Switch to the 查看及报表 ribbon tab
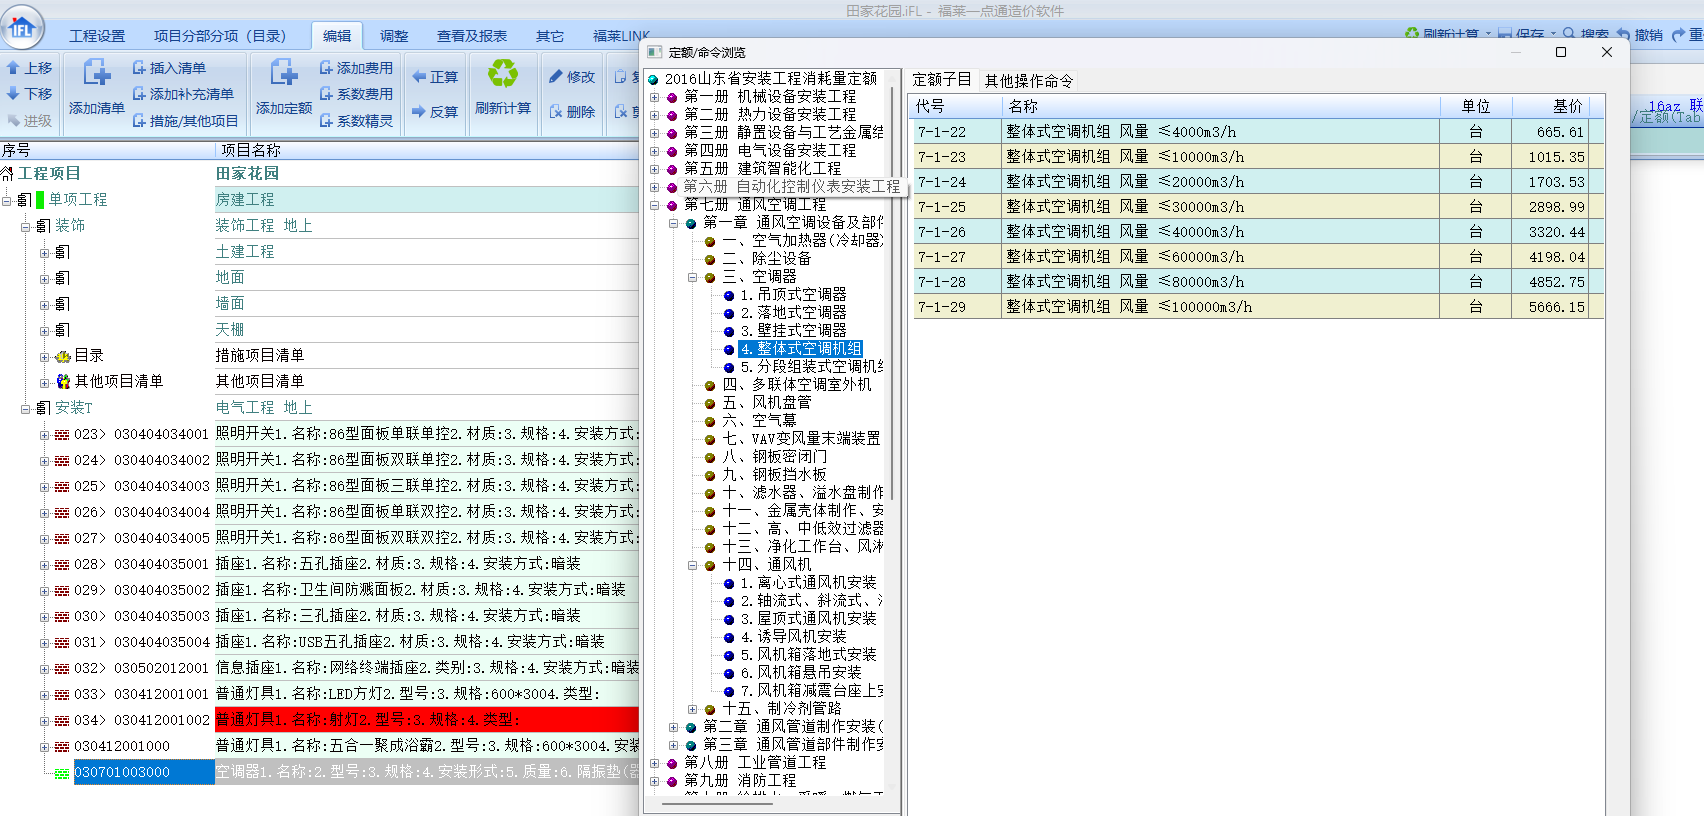 471,36
